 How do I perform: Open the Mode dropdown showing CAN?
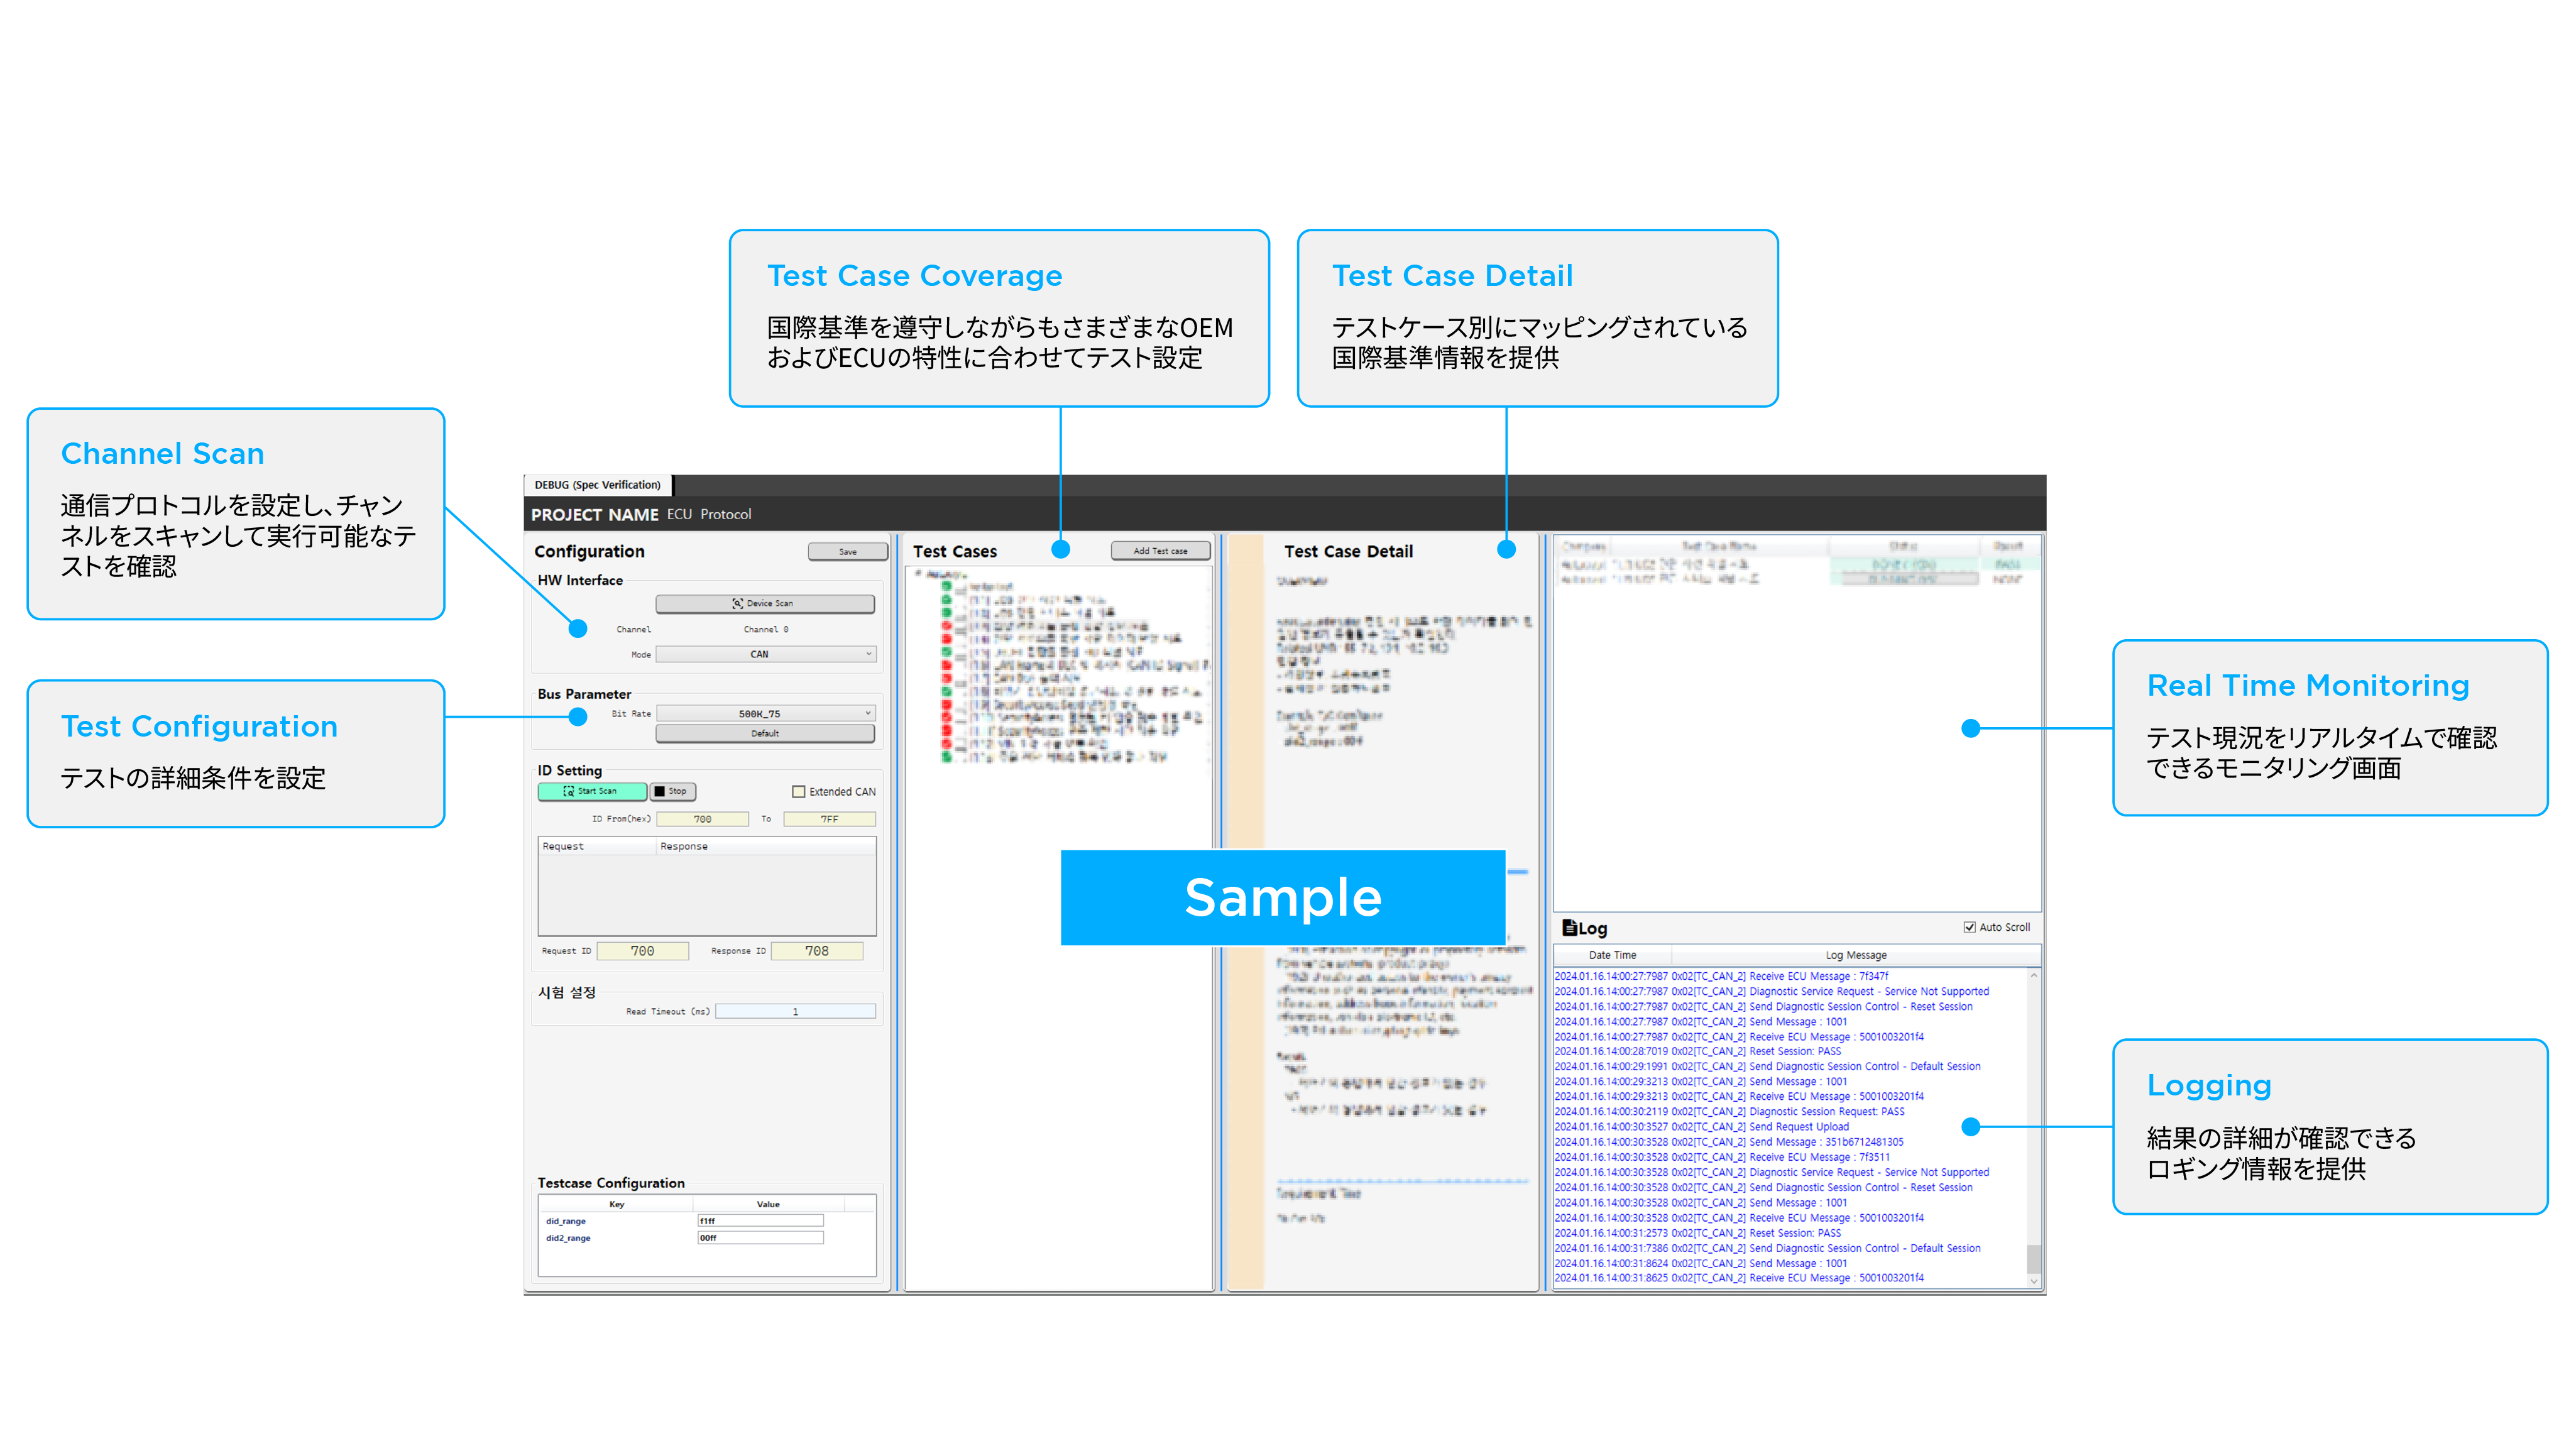point(765,654)
